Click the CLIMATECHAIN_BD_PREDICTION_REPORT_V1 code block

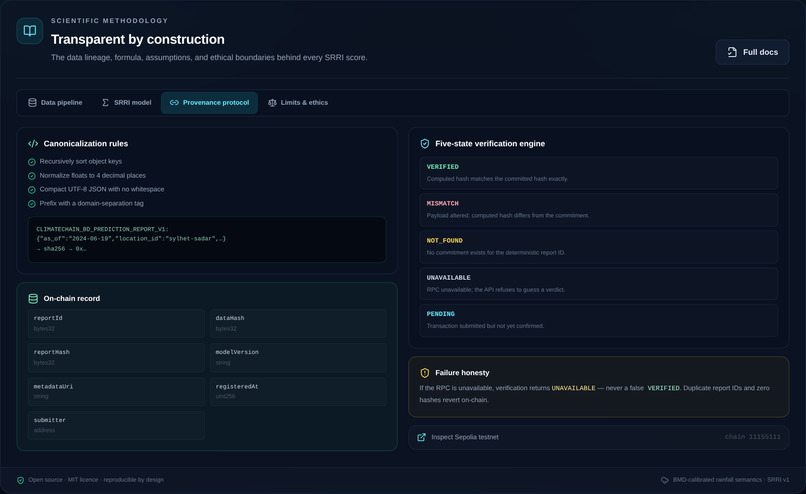[x=207, y=240]
